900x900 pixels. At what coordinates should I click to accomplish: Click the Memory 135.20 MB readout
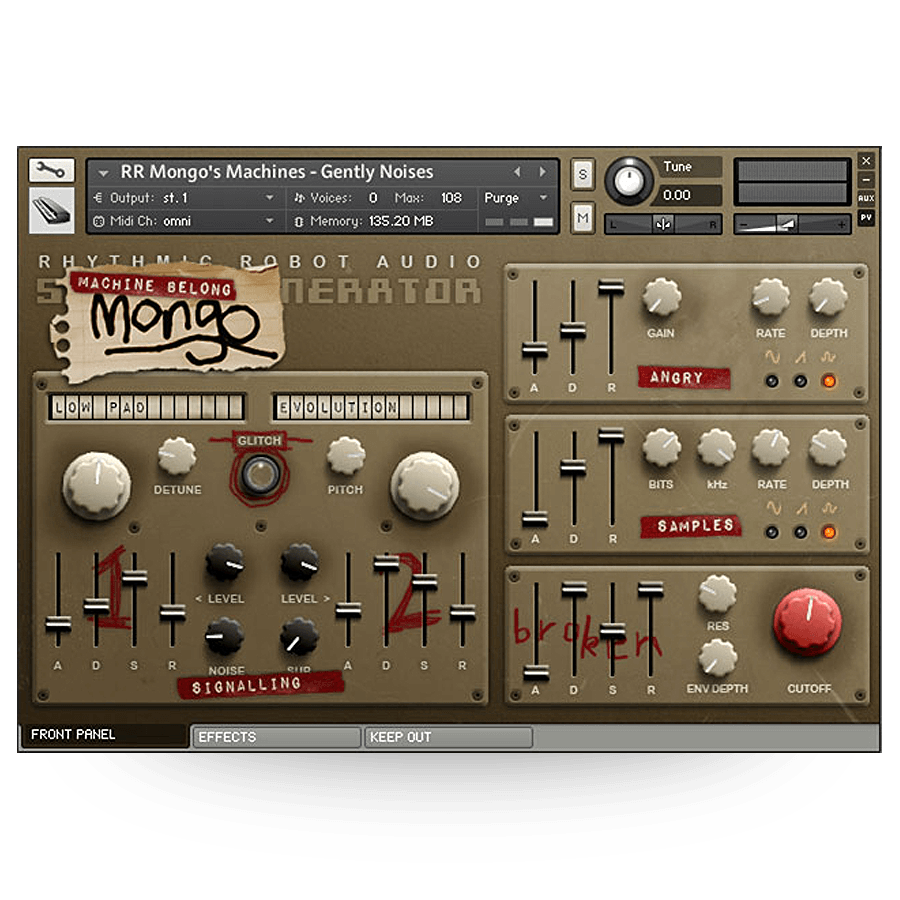coord(401,221)
